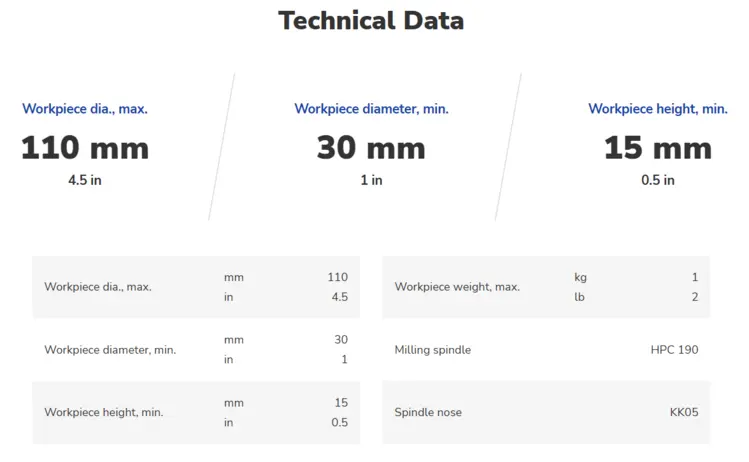Click the 4.5 in conversion text

coord(85,180)
